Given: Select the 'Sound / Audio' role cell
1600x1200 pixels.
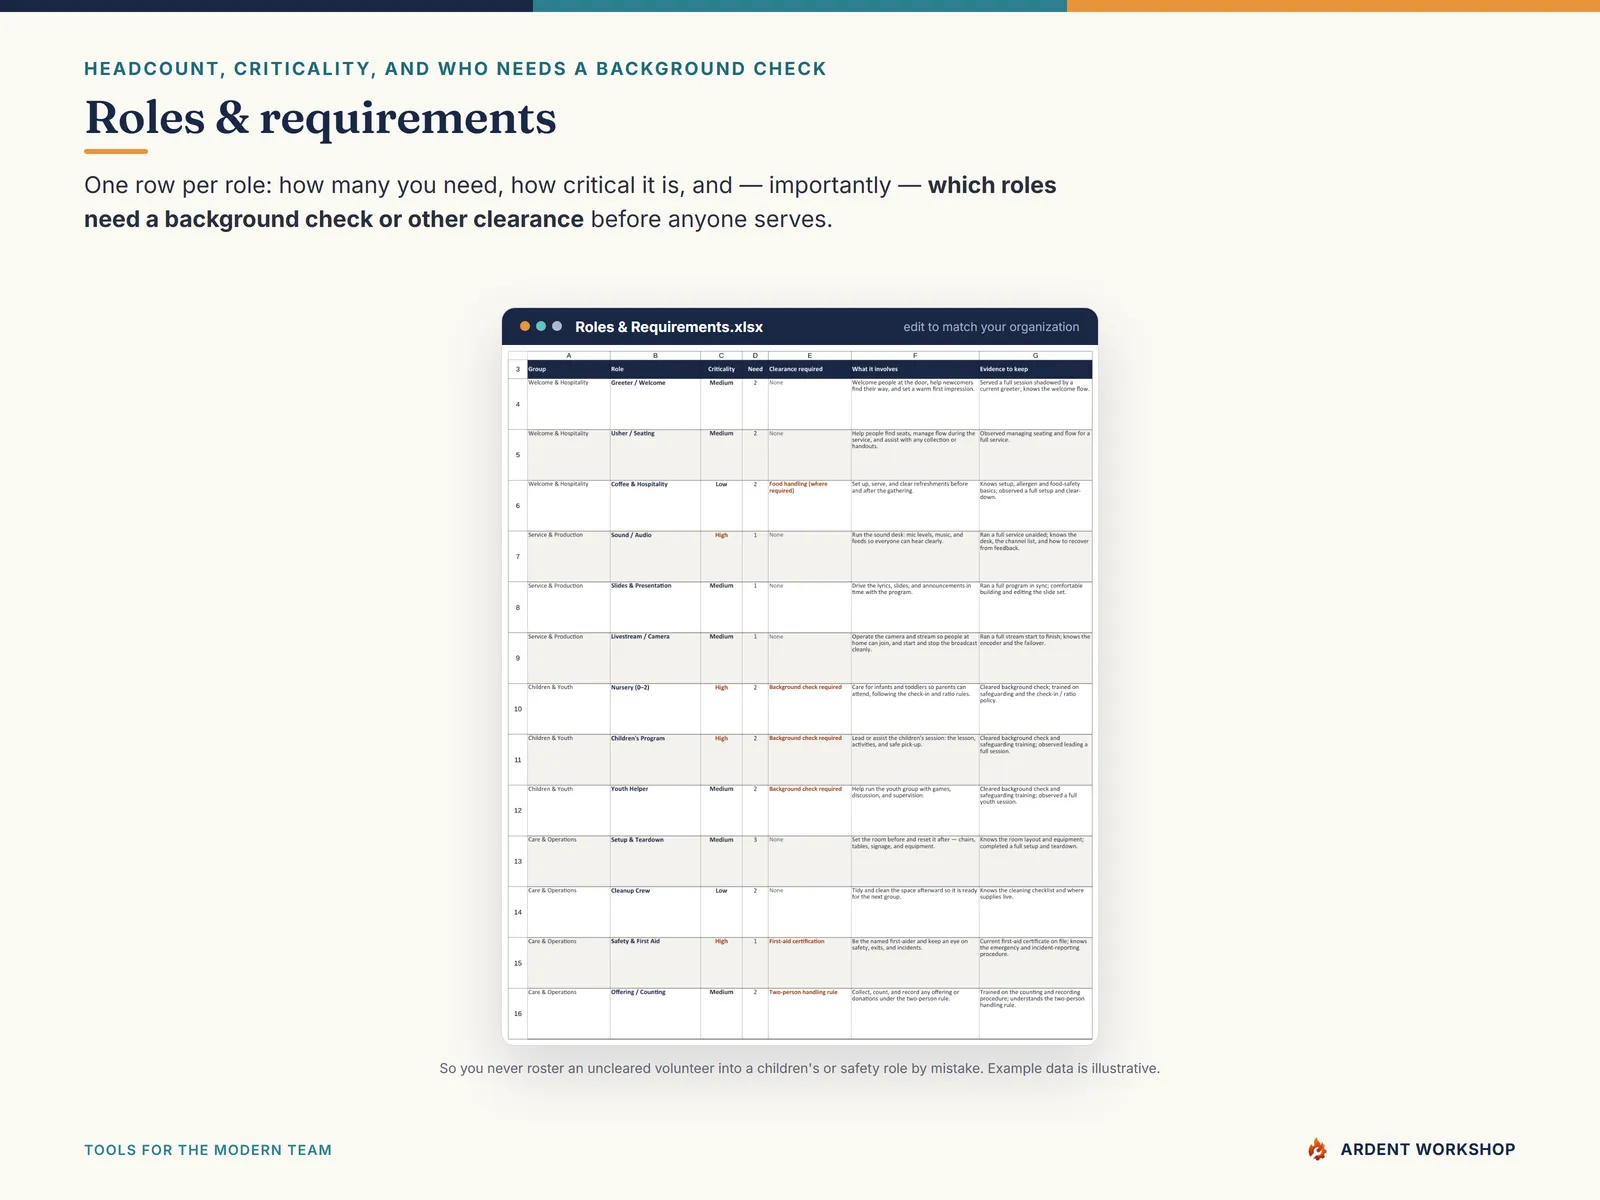Looking at the screenshot, I should (655, 557).
